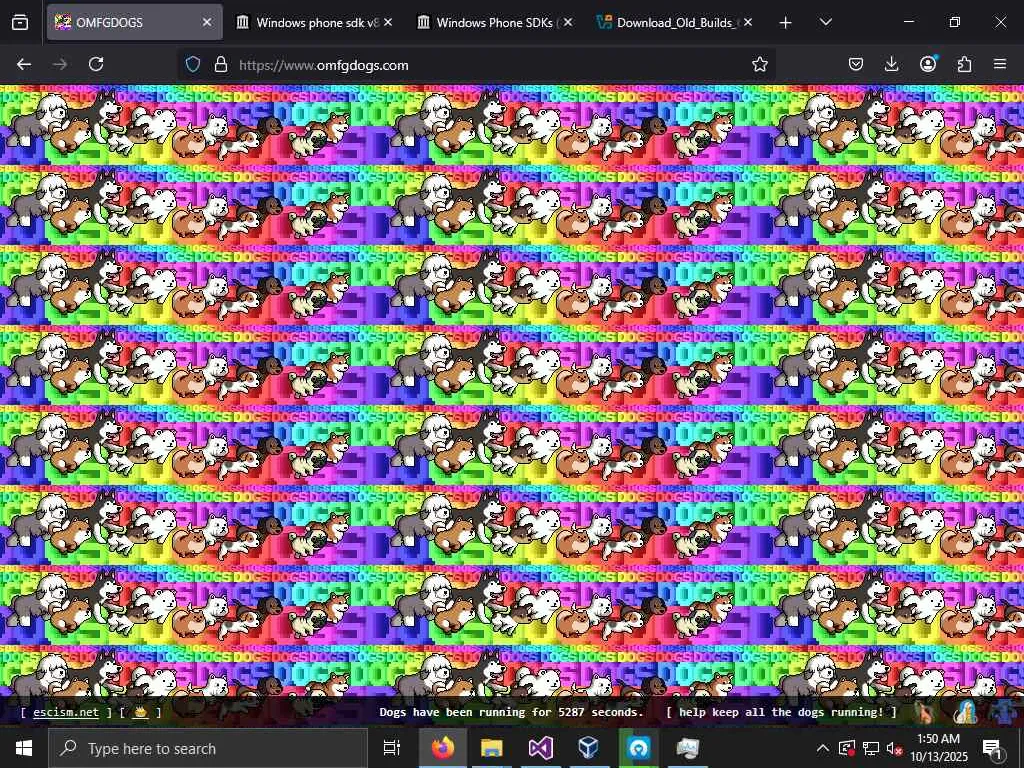Click help keep all the dogs running link
The image size is (1024, 768).
click(x=781, y=712)
